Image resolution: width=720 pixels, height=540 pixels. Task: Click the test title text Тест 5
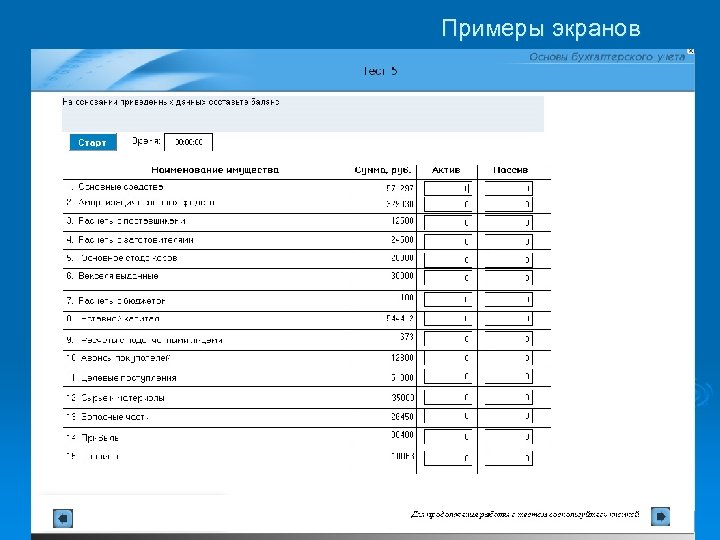pyautogui.click(x=380, y=71)
